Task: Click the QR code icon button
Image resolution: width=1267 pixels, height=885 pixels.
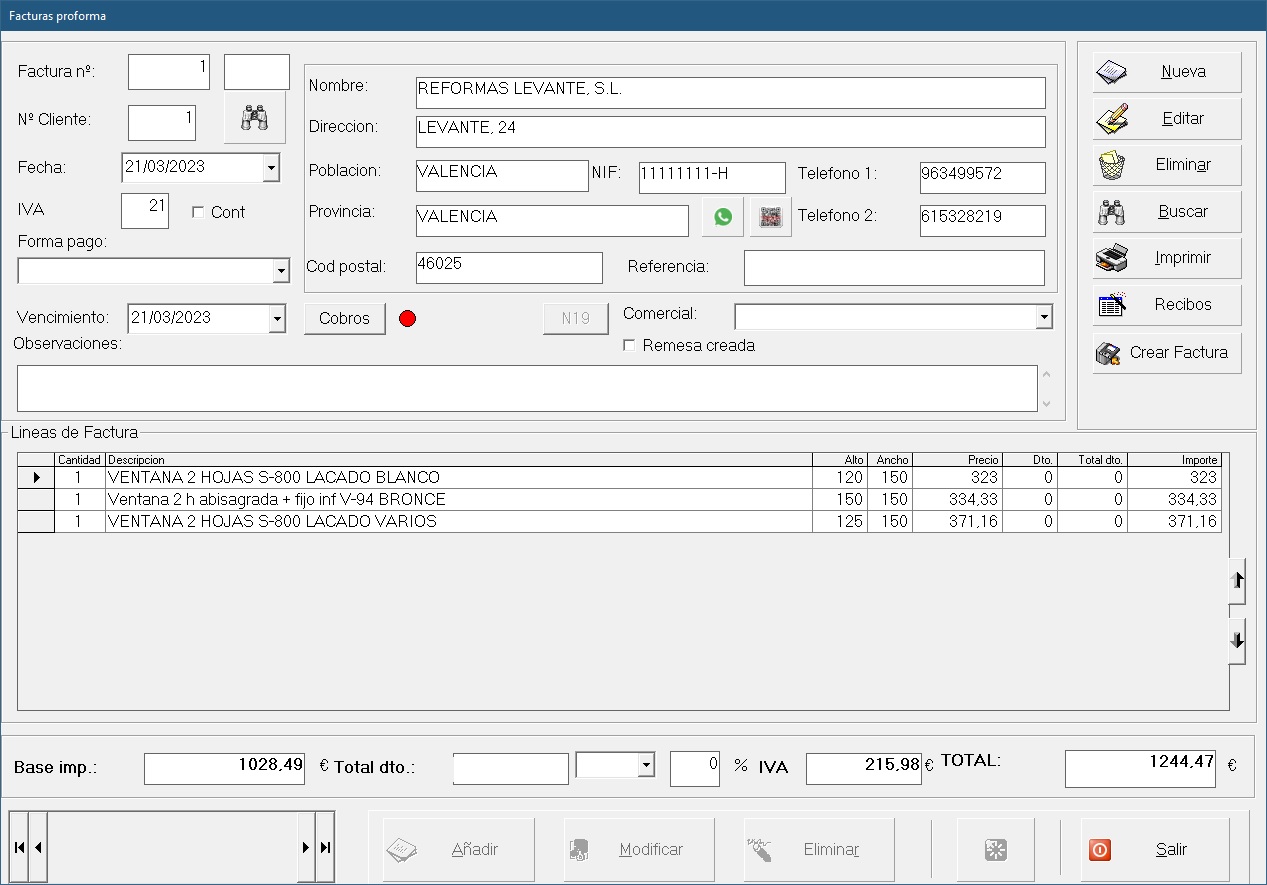Action: [x=770, y=217]
